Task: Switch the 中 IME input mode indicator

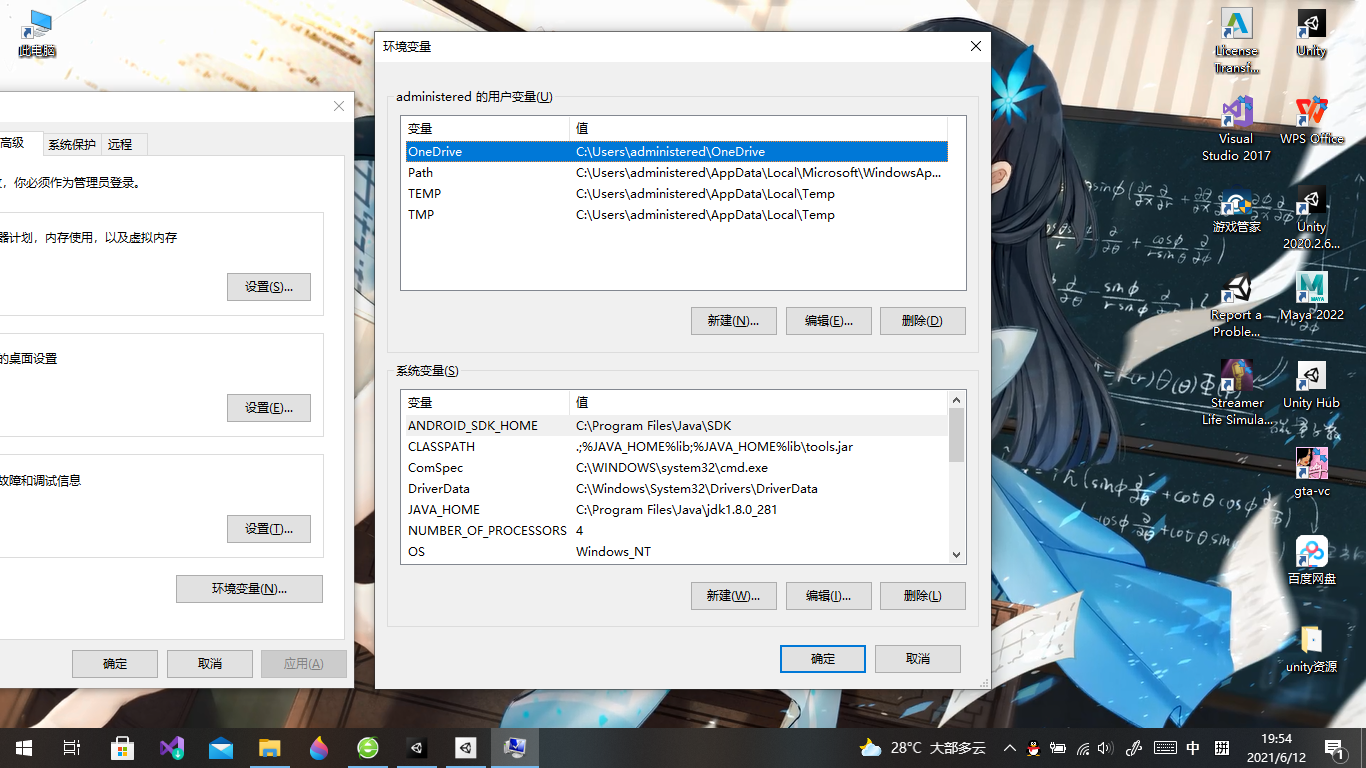Action: pyautogui.click(x=1193, y=748)
